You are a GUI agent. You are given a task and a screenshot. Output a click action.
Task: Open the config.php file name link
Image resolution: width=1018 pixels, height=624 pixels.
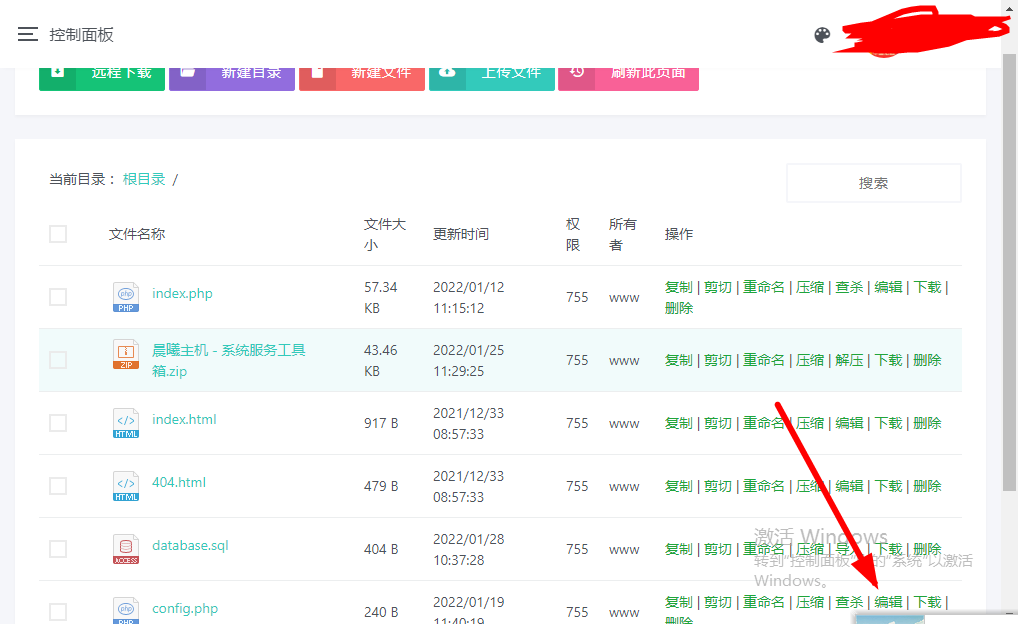pyautogui.click(x=185, y=608)
